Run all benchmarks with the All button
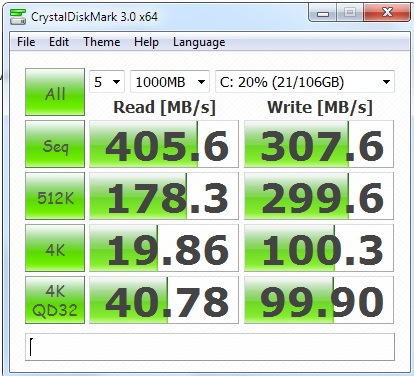This screenshot has width=414, height=376. pos(55,92)
